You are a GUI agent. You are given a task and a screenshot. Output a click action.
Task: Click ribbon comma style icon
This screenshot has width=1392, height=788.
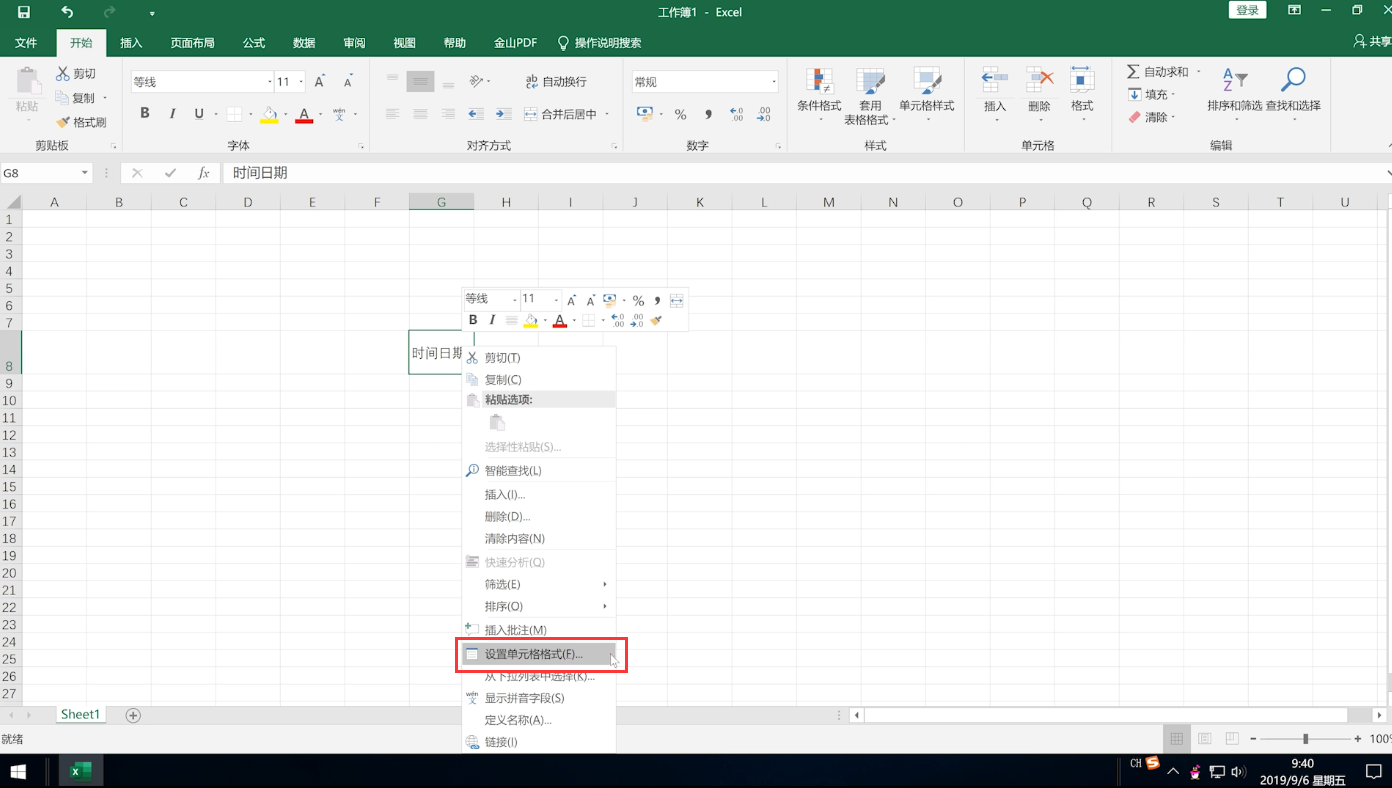coord(708,114)
